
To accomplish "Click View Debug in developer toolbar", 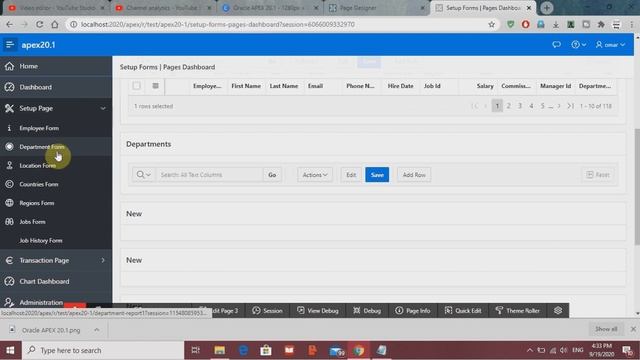I will 318,311.
